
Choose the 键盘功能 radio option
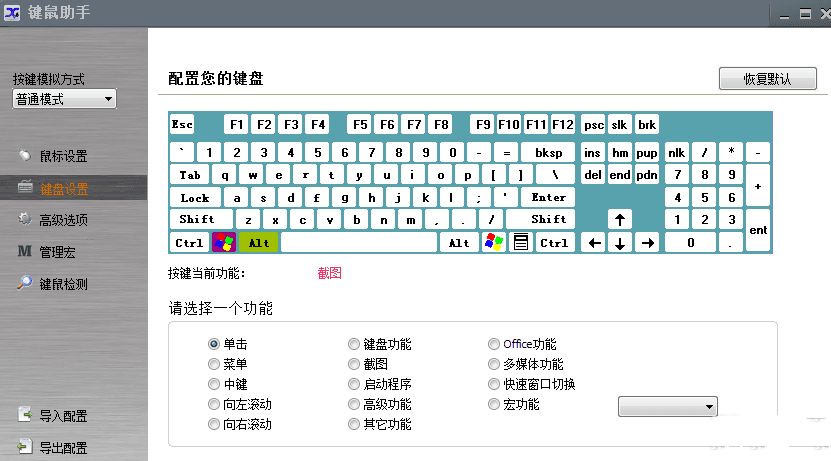(x=354, y=344)
